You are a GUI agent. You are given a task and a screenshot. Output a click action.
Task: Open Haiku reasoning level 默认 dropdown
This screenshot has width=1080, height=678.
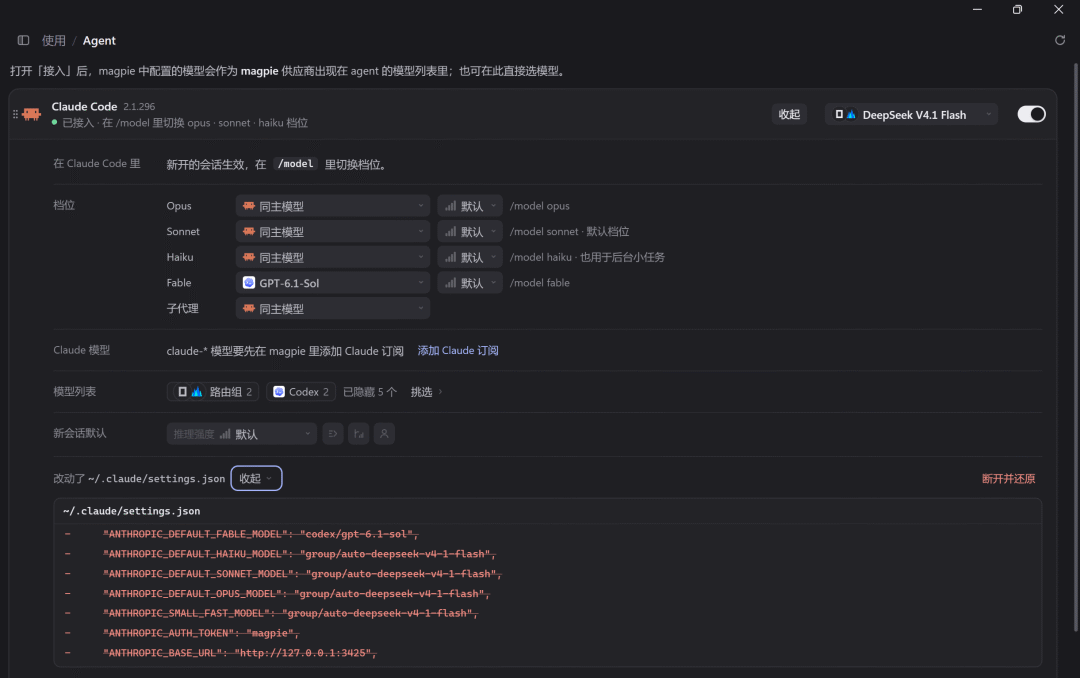point(470,257)
